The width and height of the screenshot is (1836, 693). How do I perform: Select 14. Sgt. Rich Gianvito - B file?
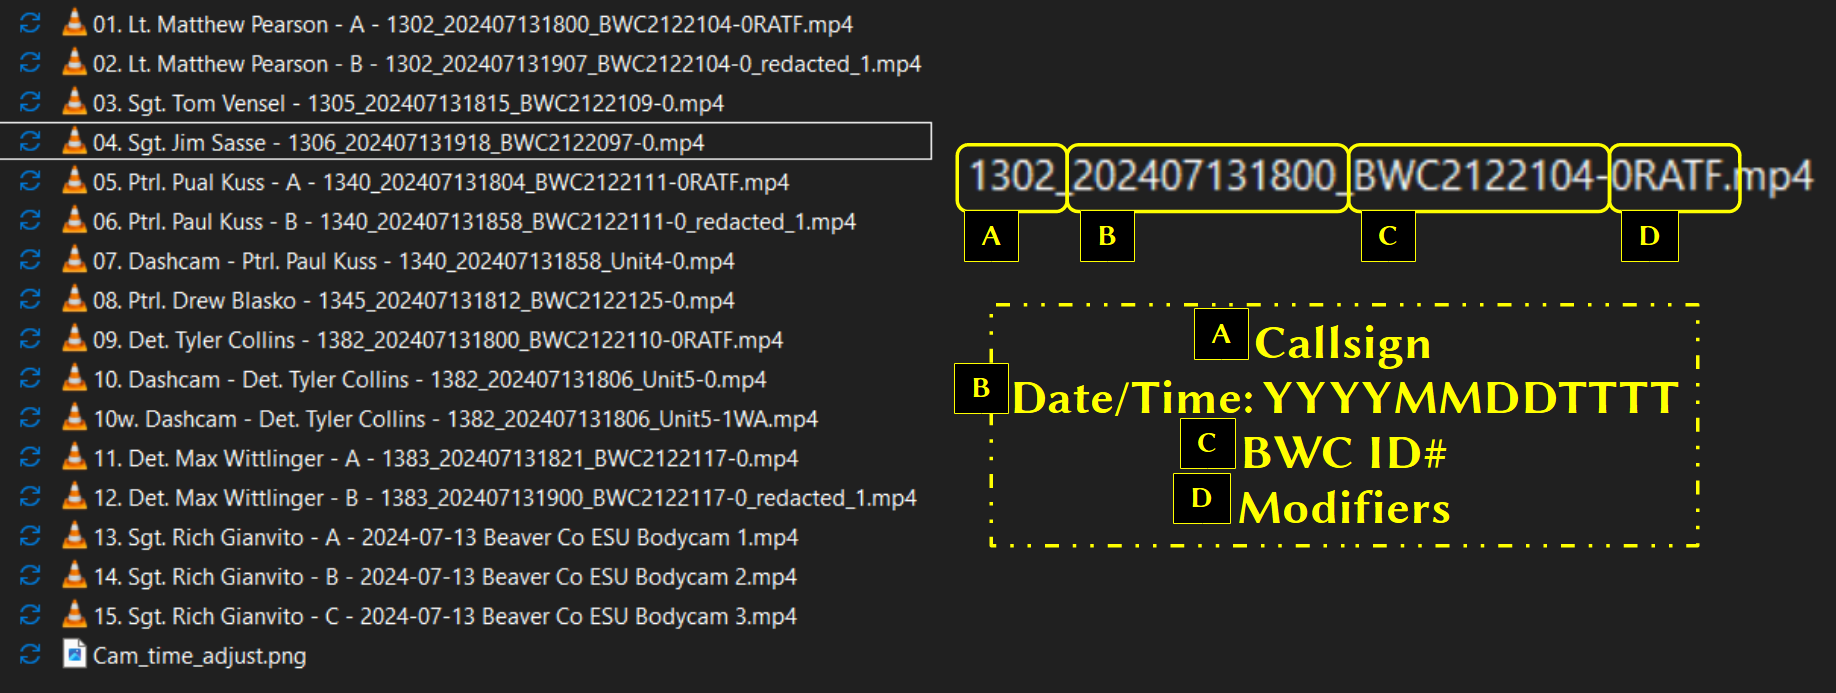coord(444,577)
